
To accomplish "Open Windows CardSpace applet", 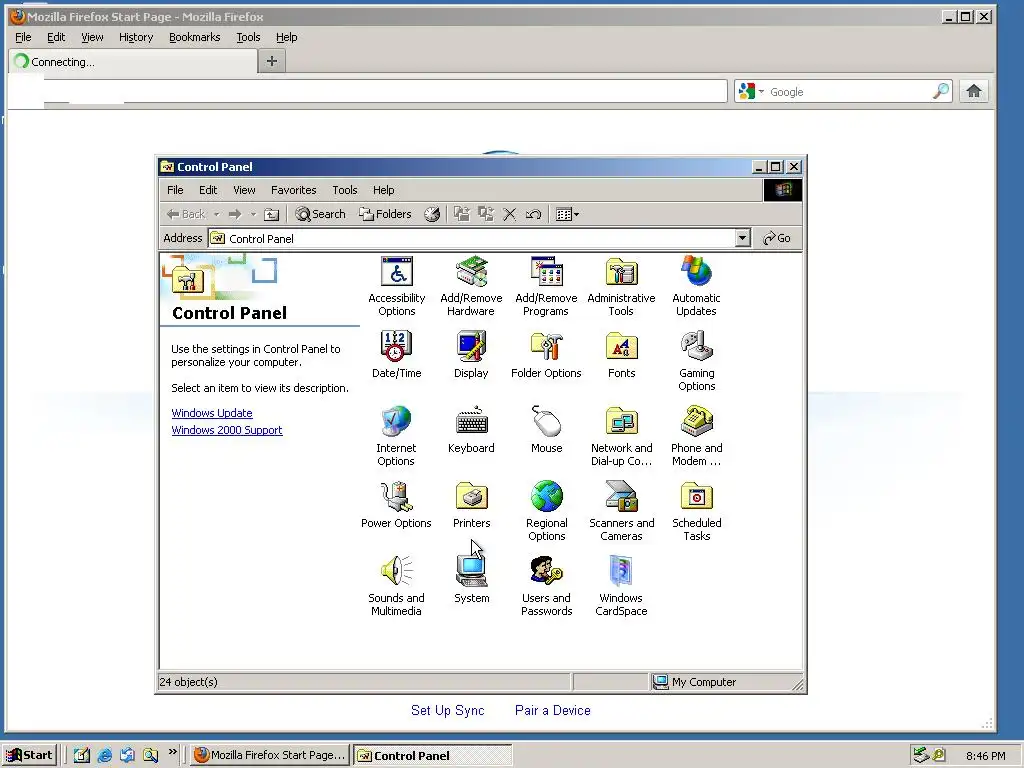I will pyautogui.click(x=621, y=586).
